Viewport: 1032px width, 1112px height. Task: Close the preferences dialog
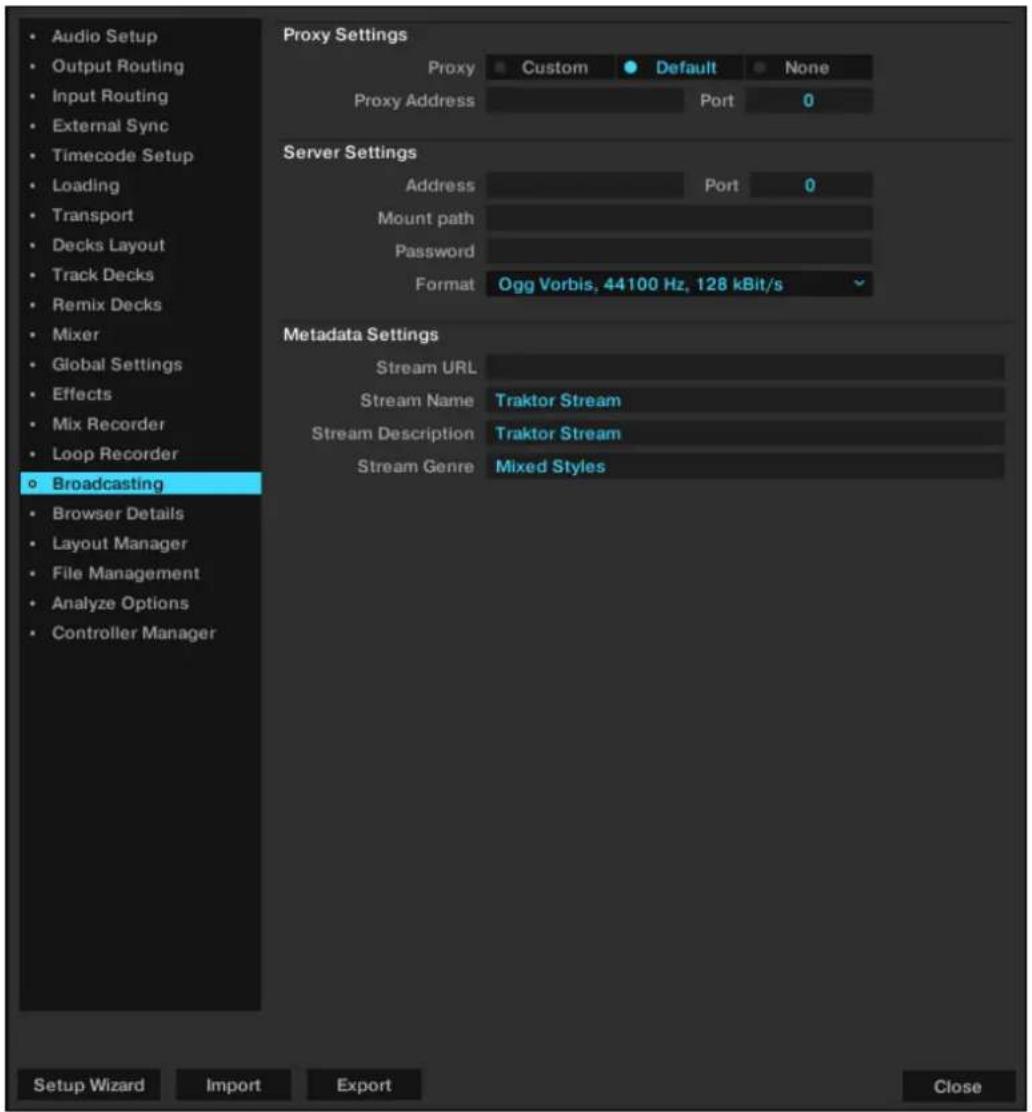click(x=958, y=1086)
